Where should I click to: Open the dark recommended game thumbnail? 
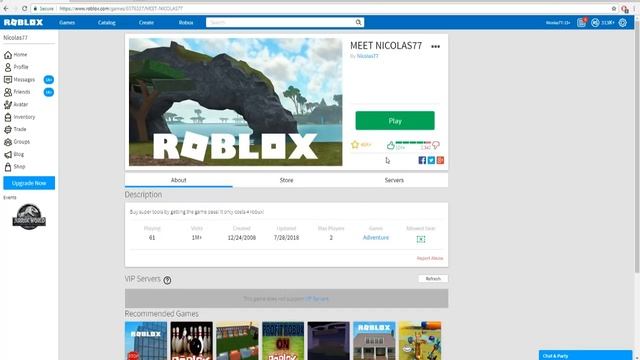[x=329, y=341]
